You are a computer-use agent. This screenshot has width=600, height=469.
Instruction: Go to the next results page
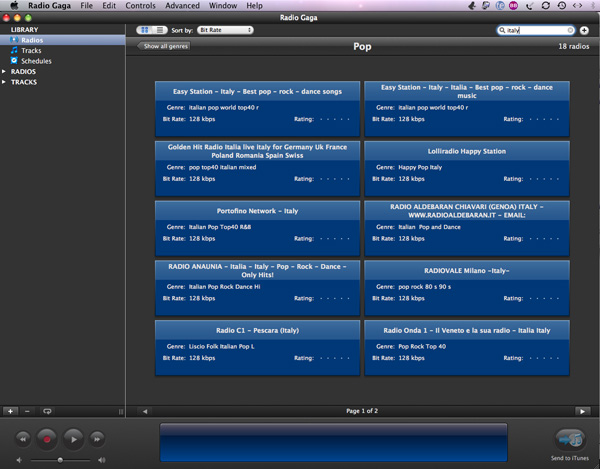tap(582, 411)
